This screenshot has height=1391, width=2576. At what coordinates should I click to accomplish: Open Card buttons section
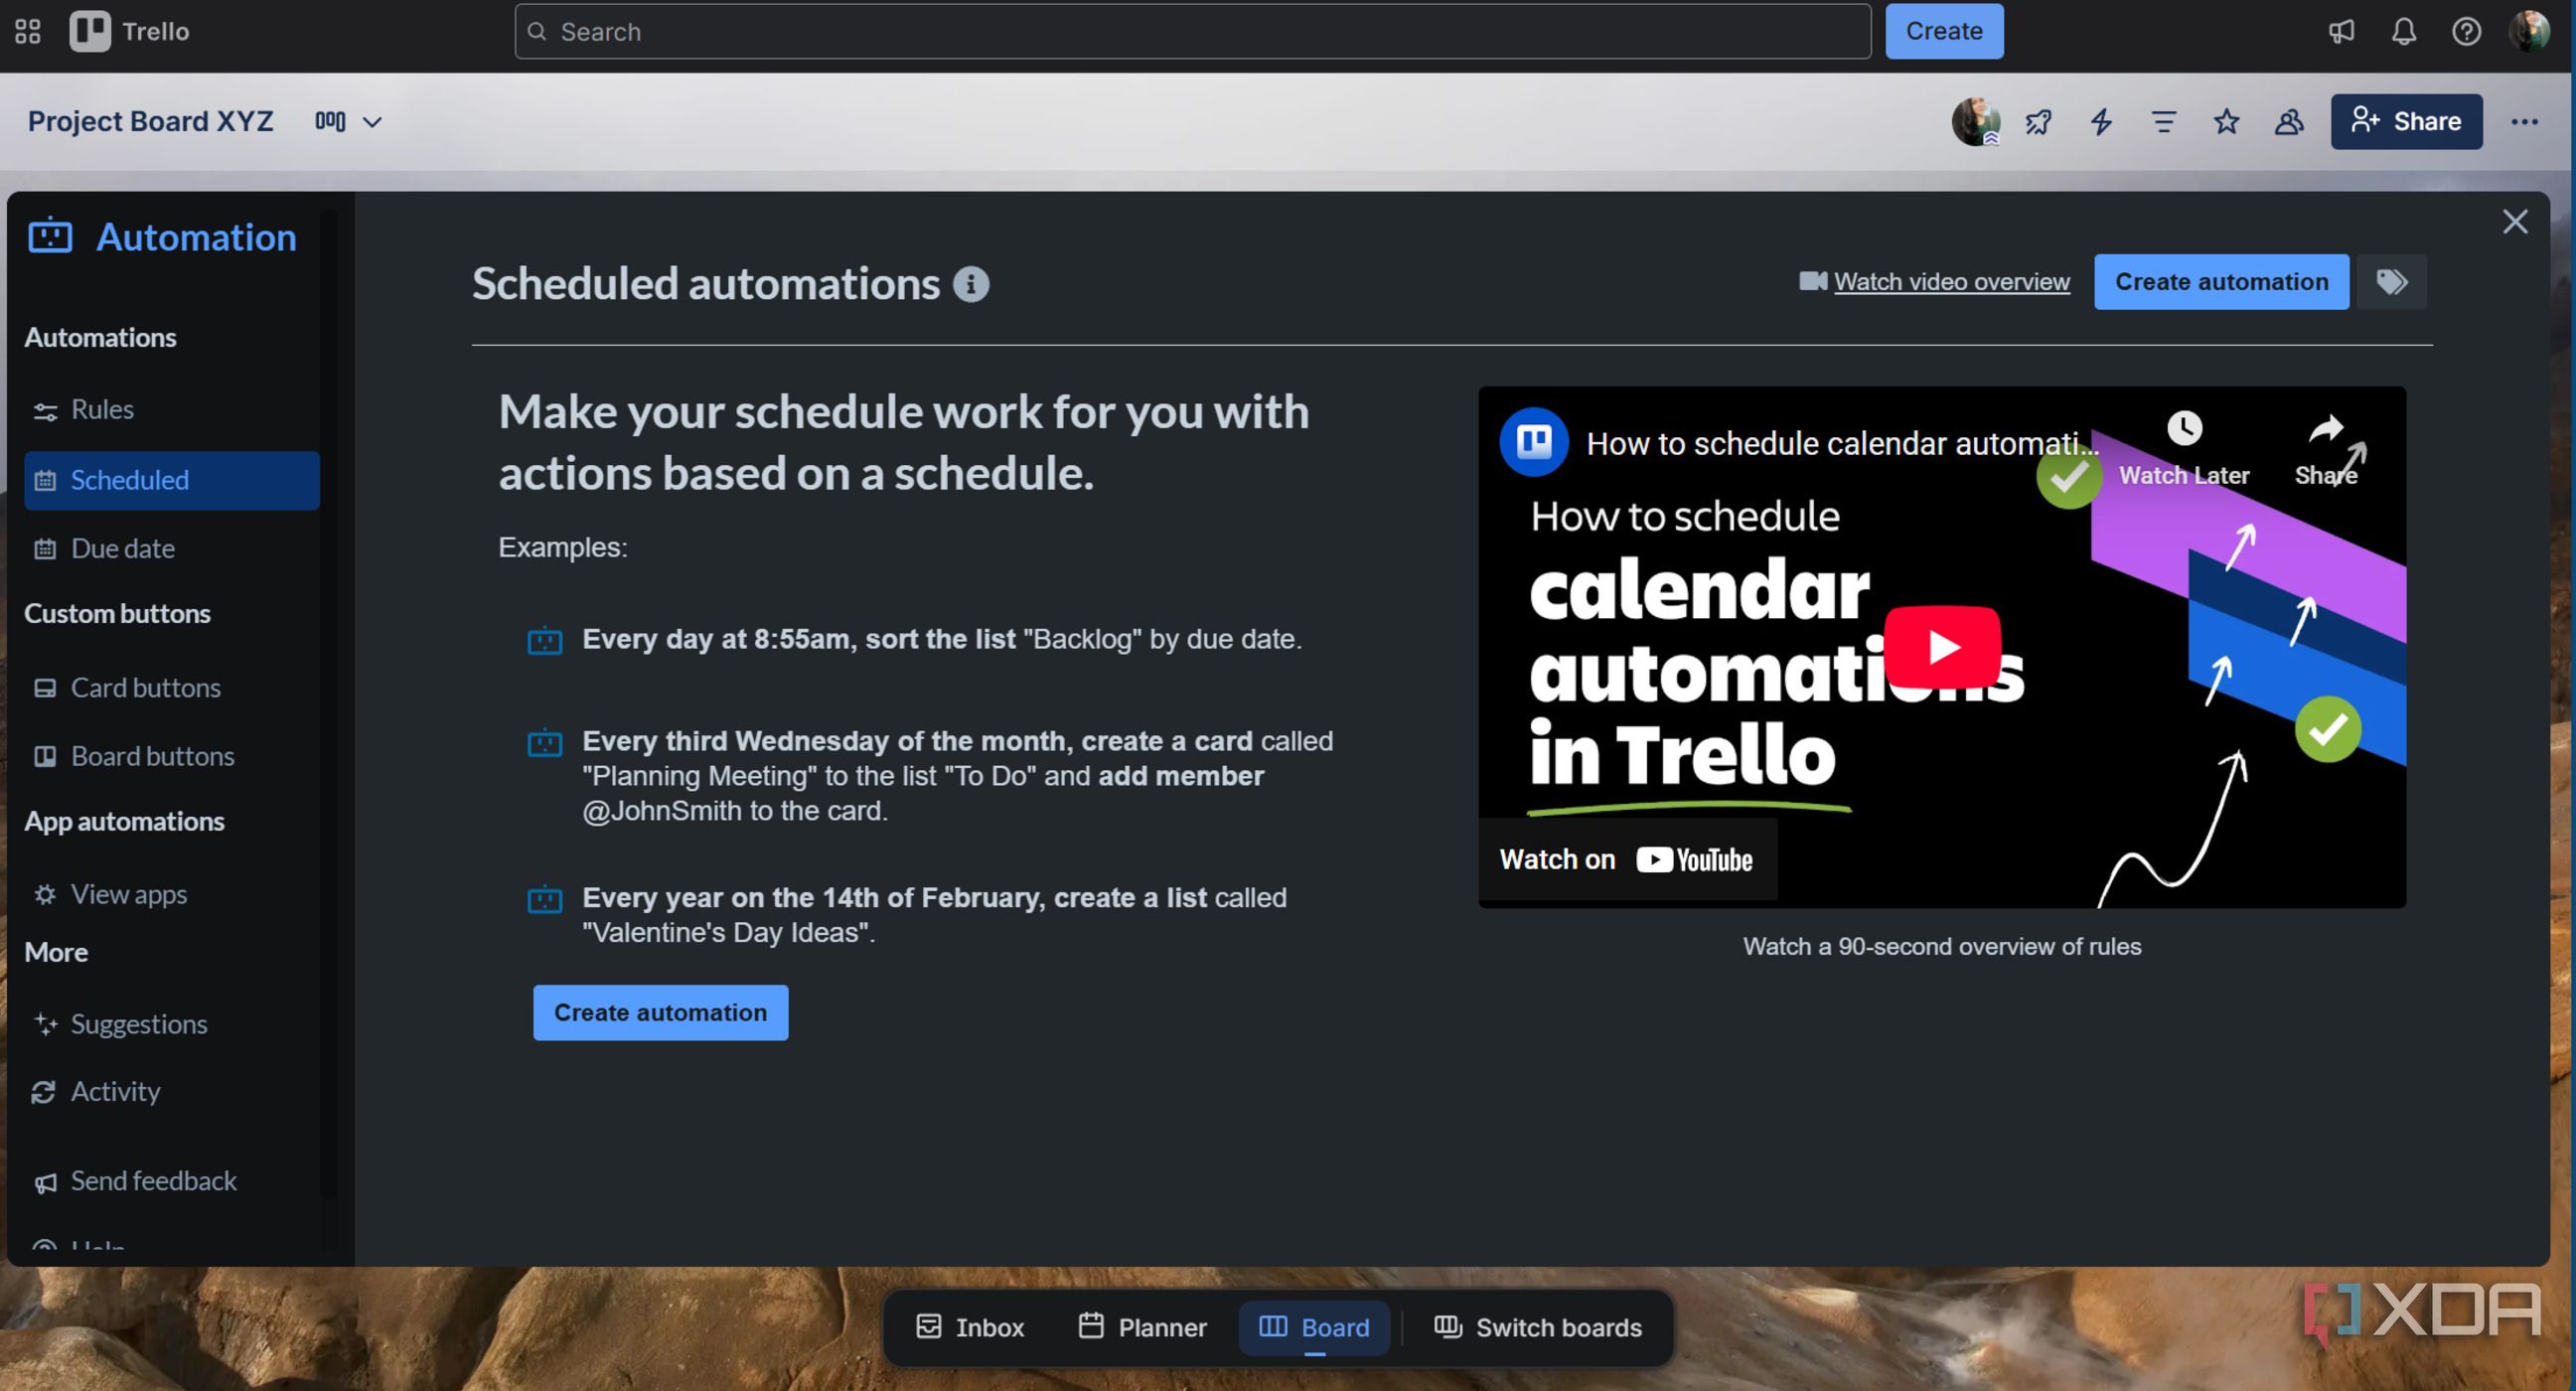tap(171, 688)
